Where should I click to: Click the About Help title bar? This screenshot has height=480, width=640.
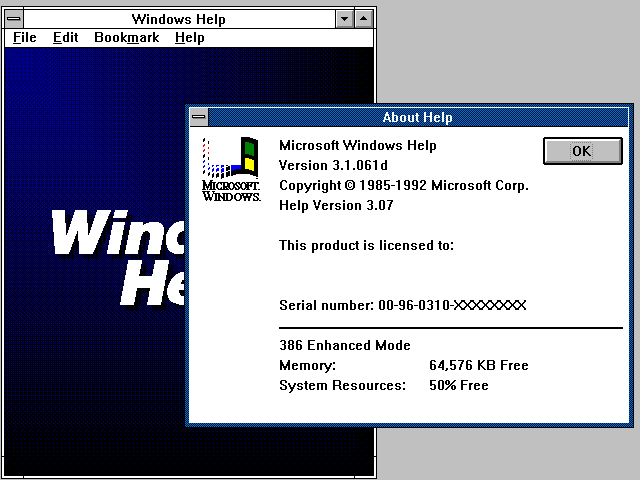pos(417,117)
